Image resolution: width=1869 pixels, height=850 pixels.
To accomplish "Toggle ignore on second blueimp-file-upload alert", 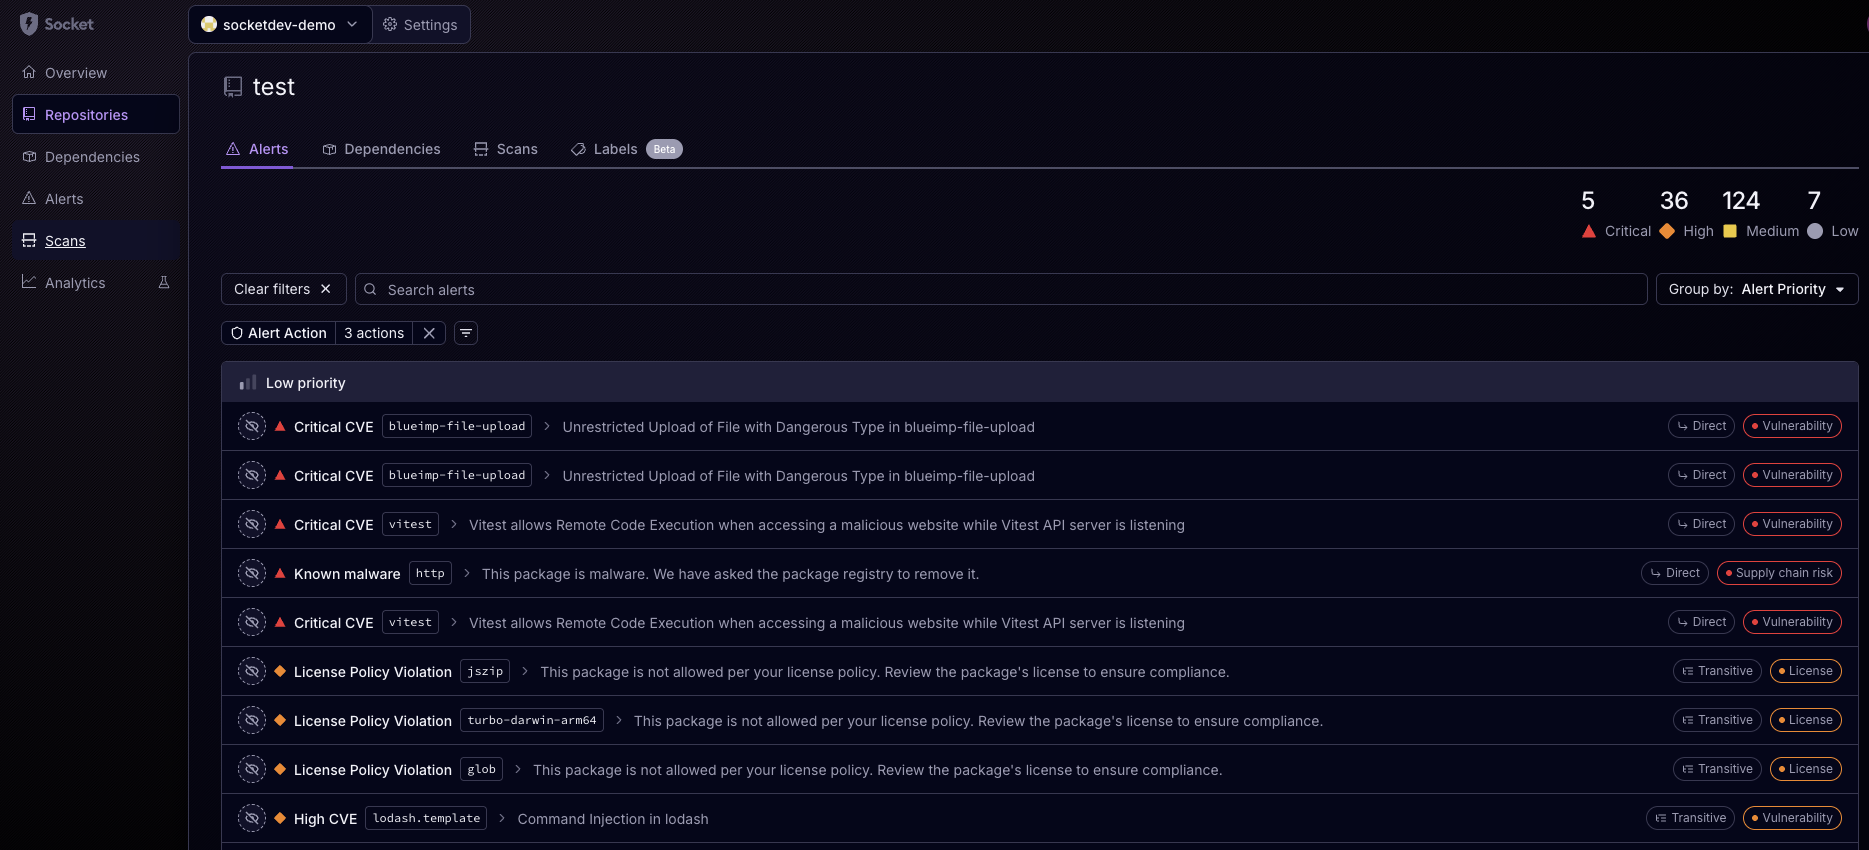I will (252, 475).
